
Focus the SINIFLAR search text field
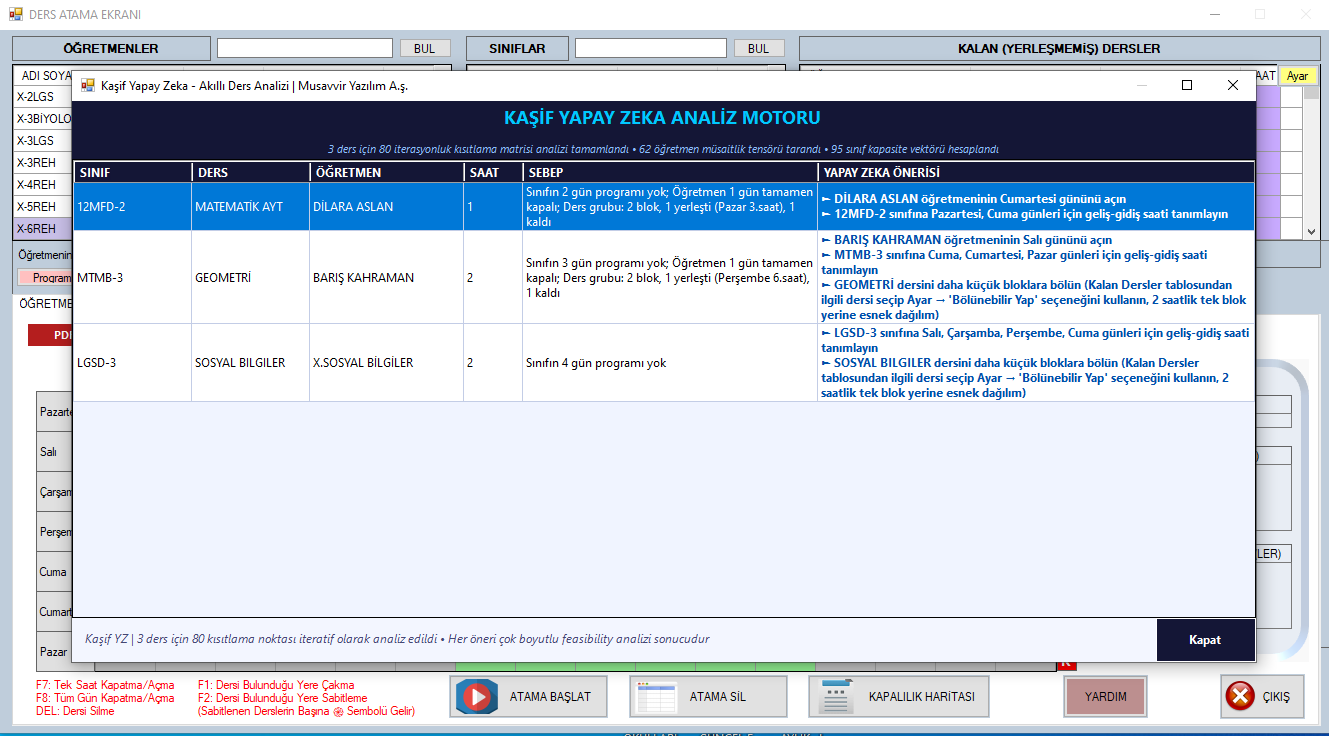click(651, 48)
